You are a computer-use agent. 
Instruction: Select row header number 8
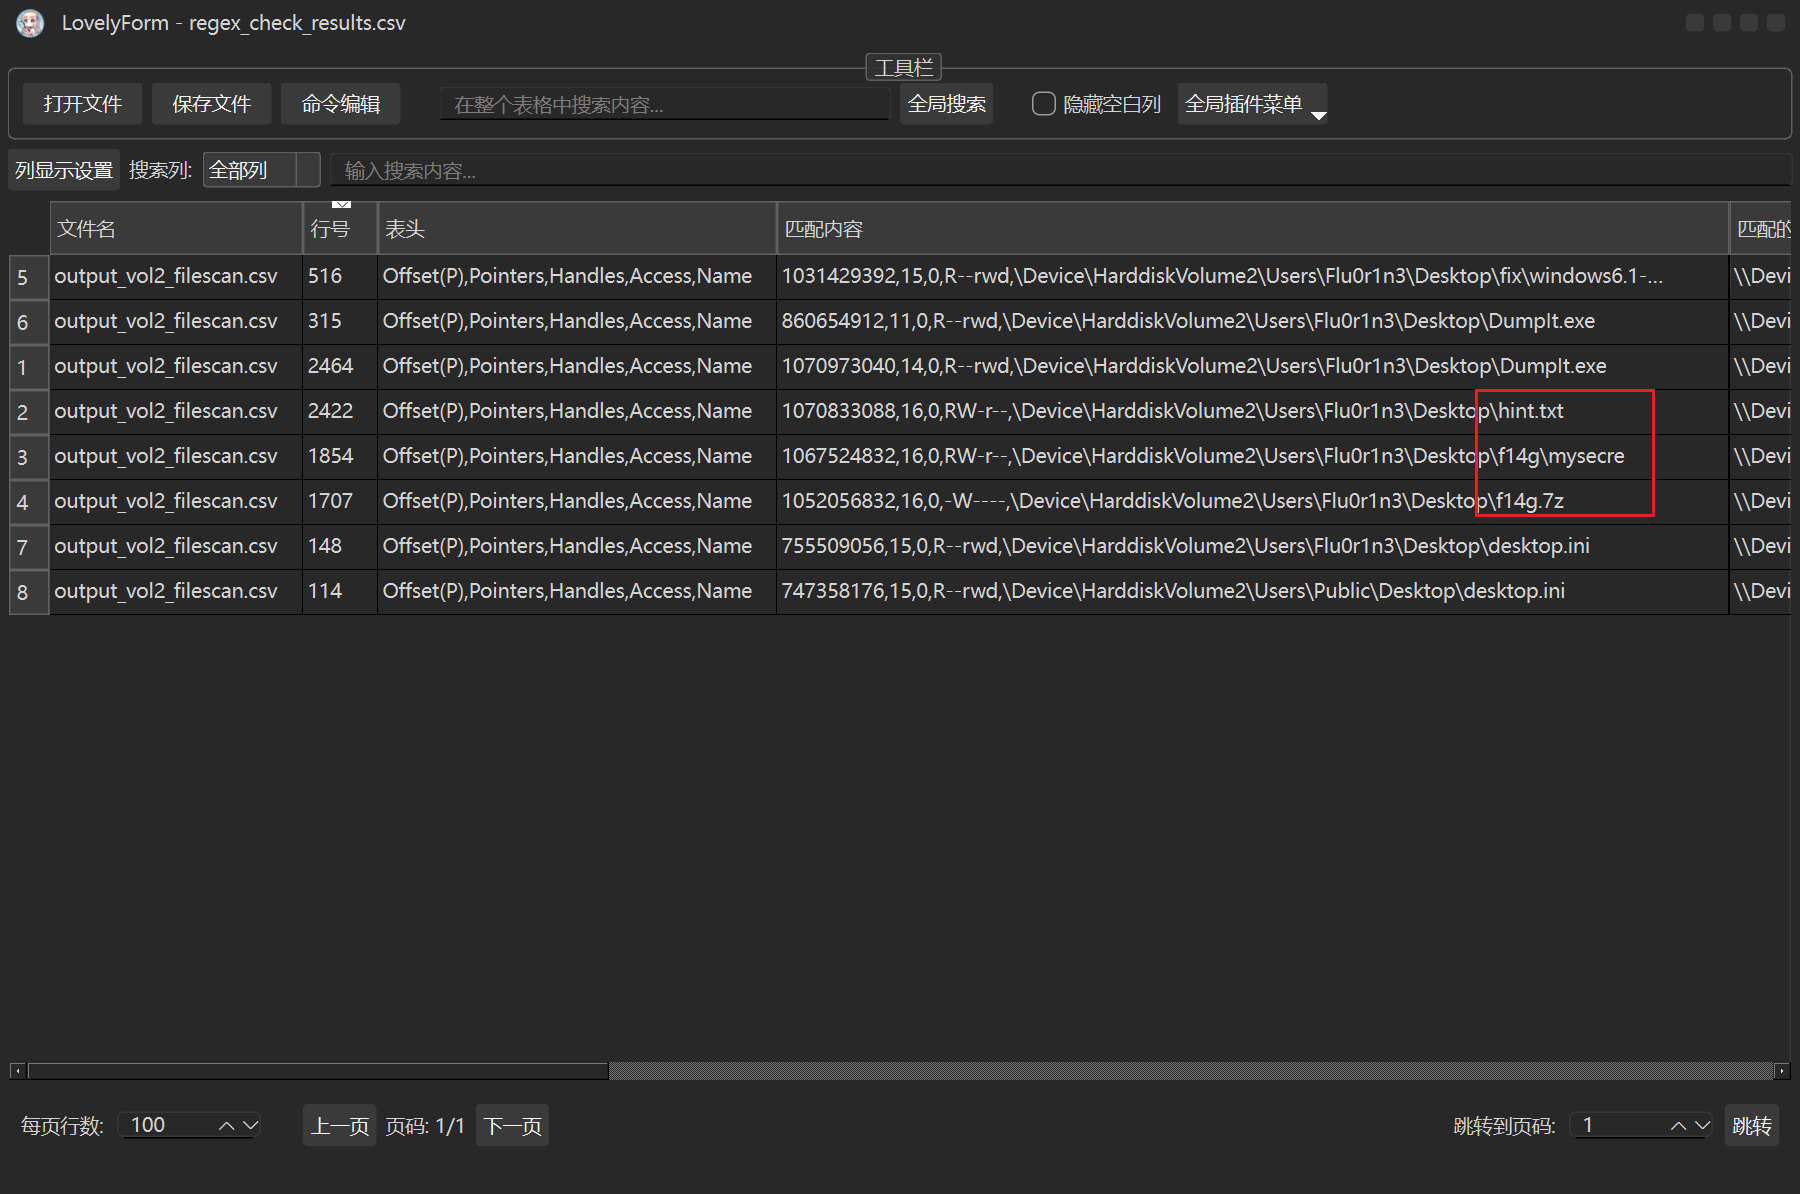(29, 592)
